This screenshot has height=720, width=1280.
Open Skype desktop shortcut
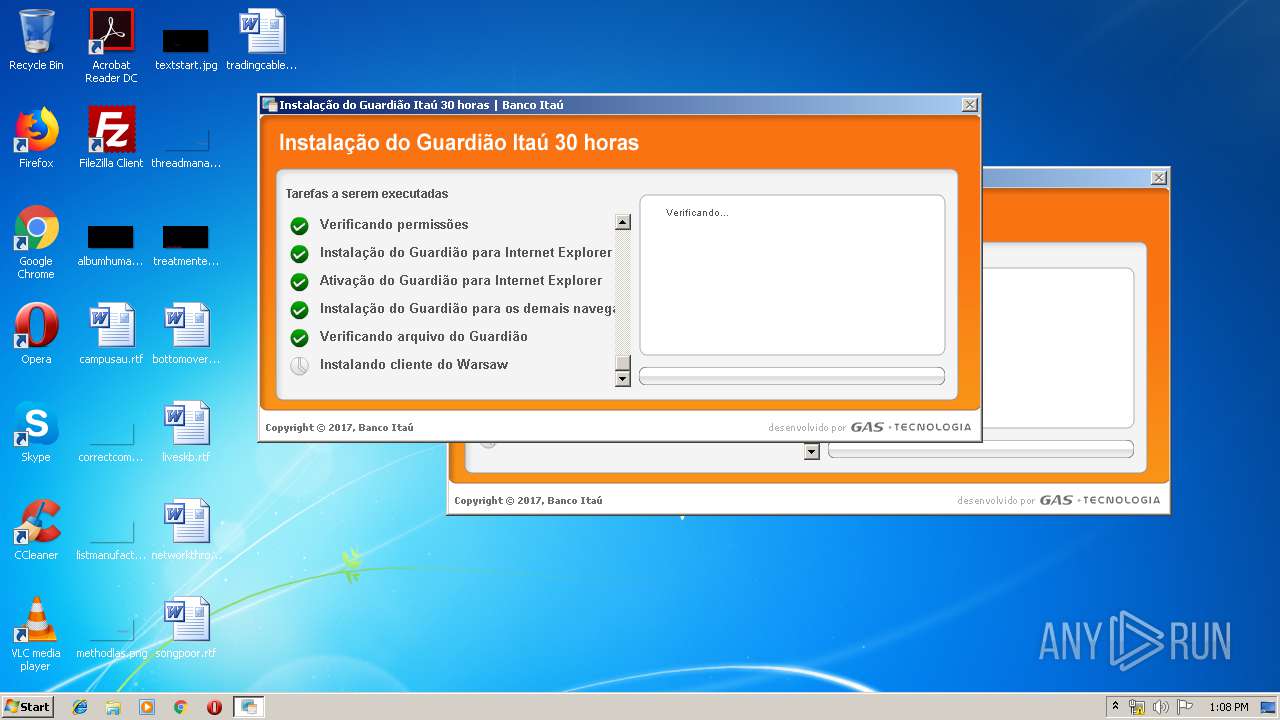(x=36, y=432)
